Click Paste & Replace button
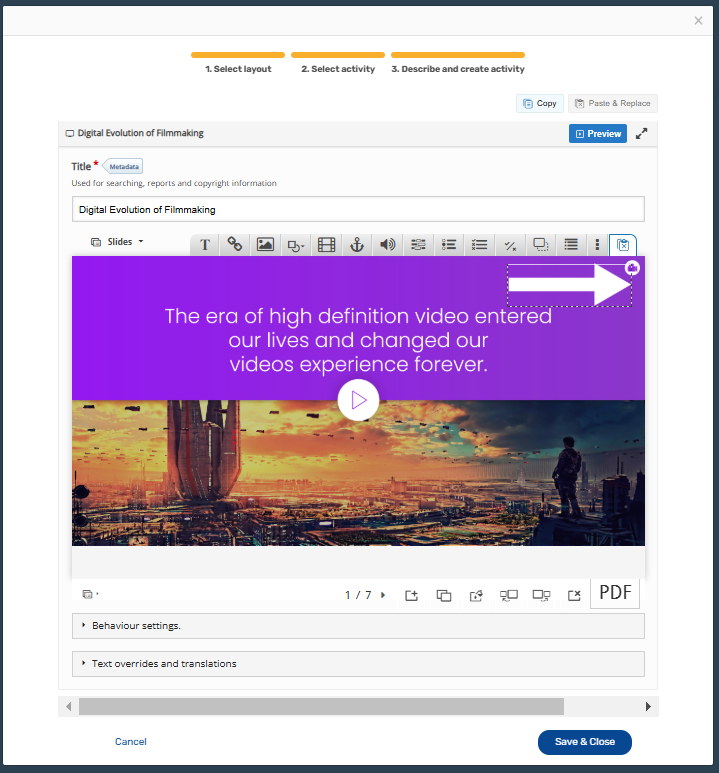Viewport: 719px width, 773px height. (613, 104)
